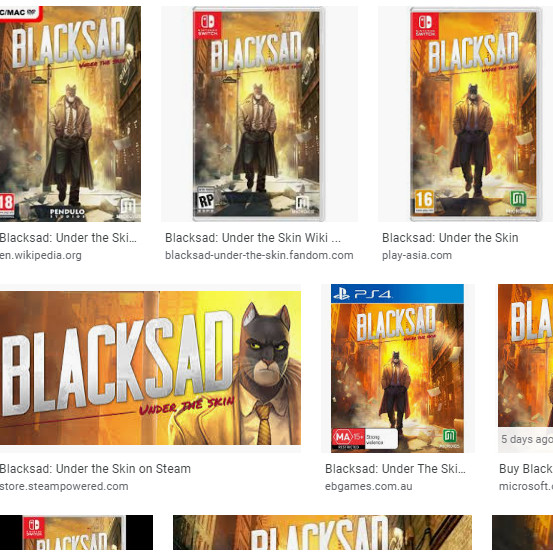Open the thumbnail labeled 5 days ago

coord(525,368)
